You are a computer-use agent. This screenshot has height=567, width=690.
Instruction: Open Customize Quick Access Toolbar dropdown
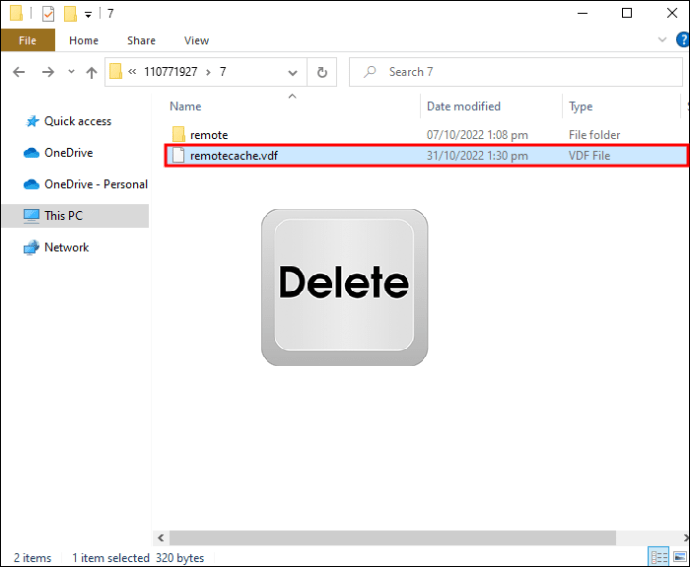tap(88, 15)
